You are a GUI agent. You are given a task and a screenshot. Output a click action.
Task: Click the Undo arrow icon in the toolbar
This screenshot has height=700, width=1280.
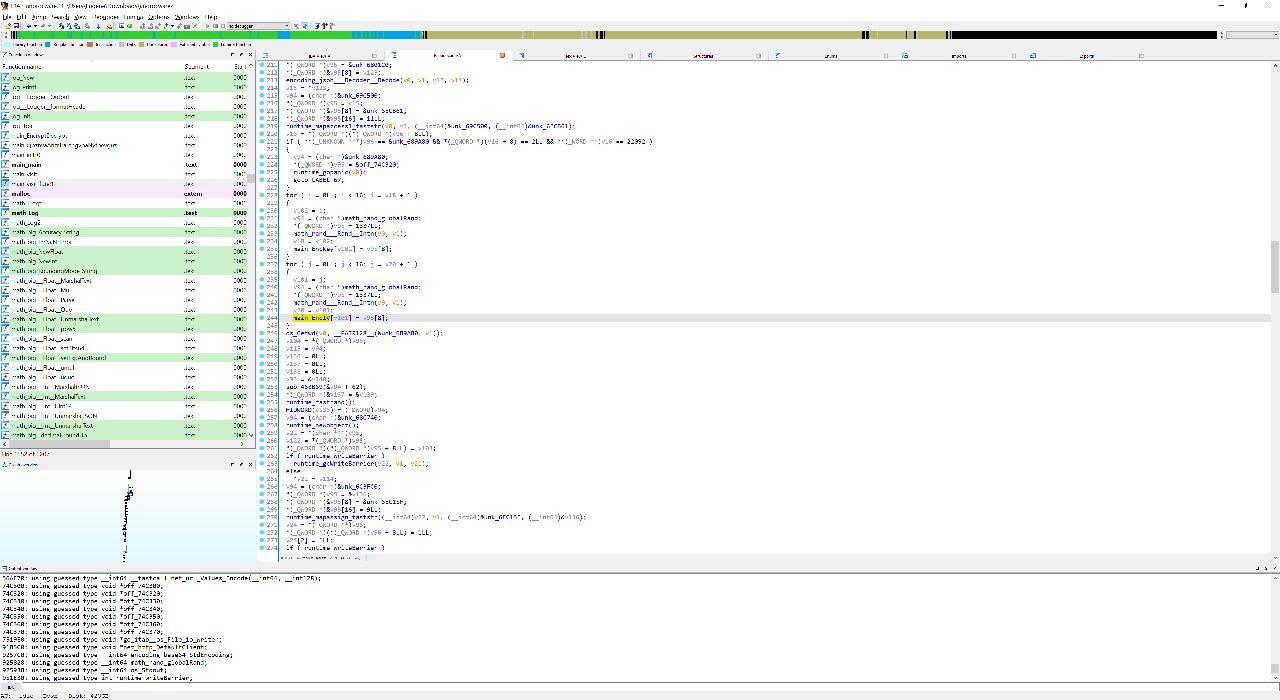point(60,26)
